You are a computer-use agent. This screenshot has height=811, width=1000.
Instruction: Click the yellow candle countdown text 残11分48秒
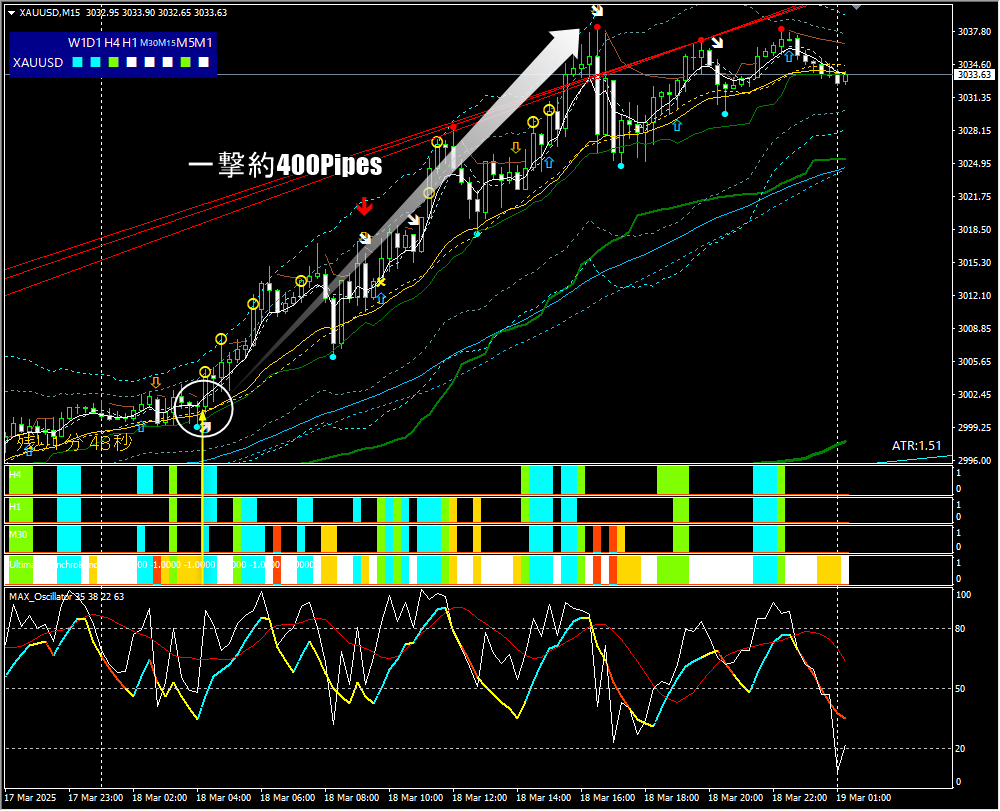coord(75,442)
